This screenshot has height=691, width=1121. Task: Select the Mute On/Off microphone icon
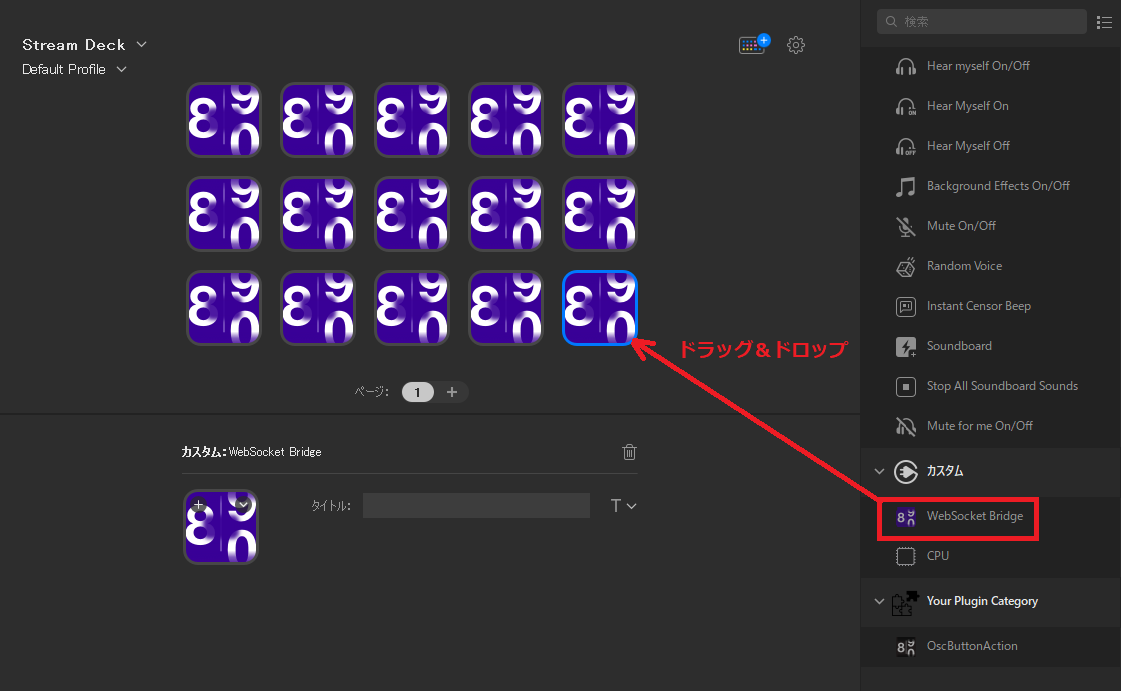tap(906, 227)
